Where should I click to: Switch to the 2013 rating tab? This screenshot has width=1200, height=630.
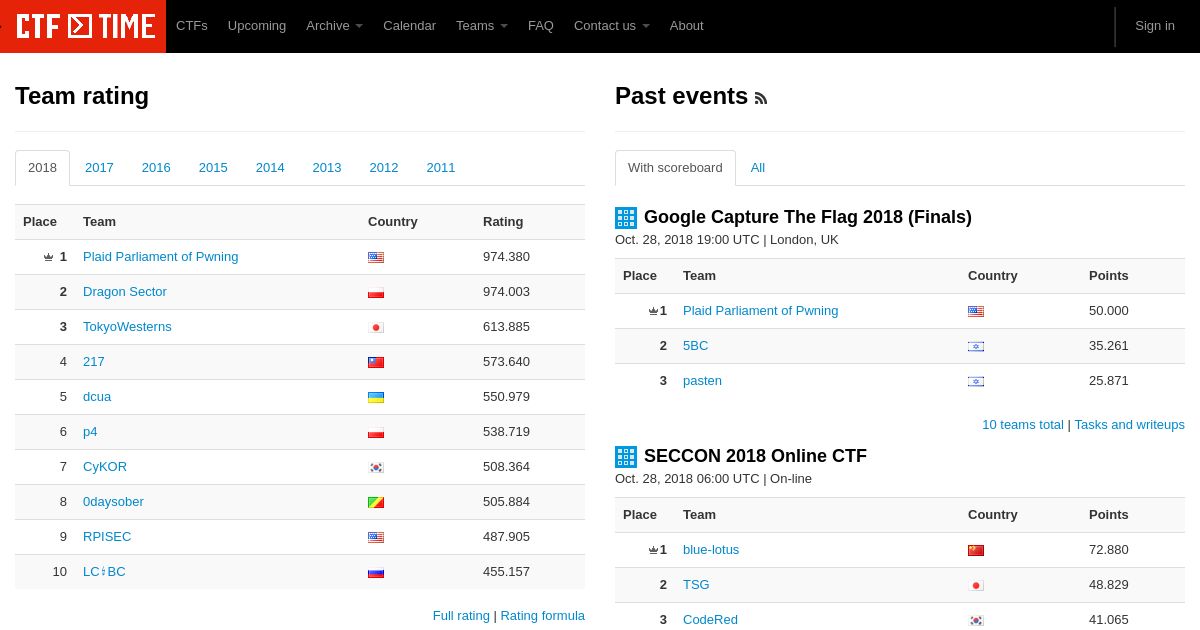tap(327, 168)
